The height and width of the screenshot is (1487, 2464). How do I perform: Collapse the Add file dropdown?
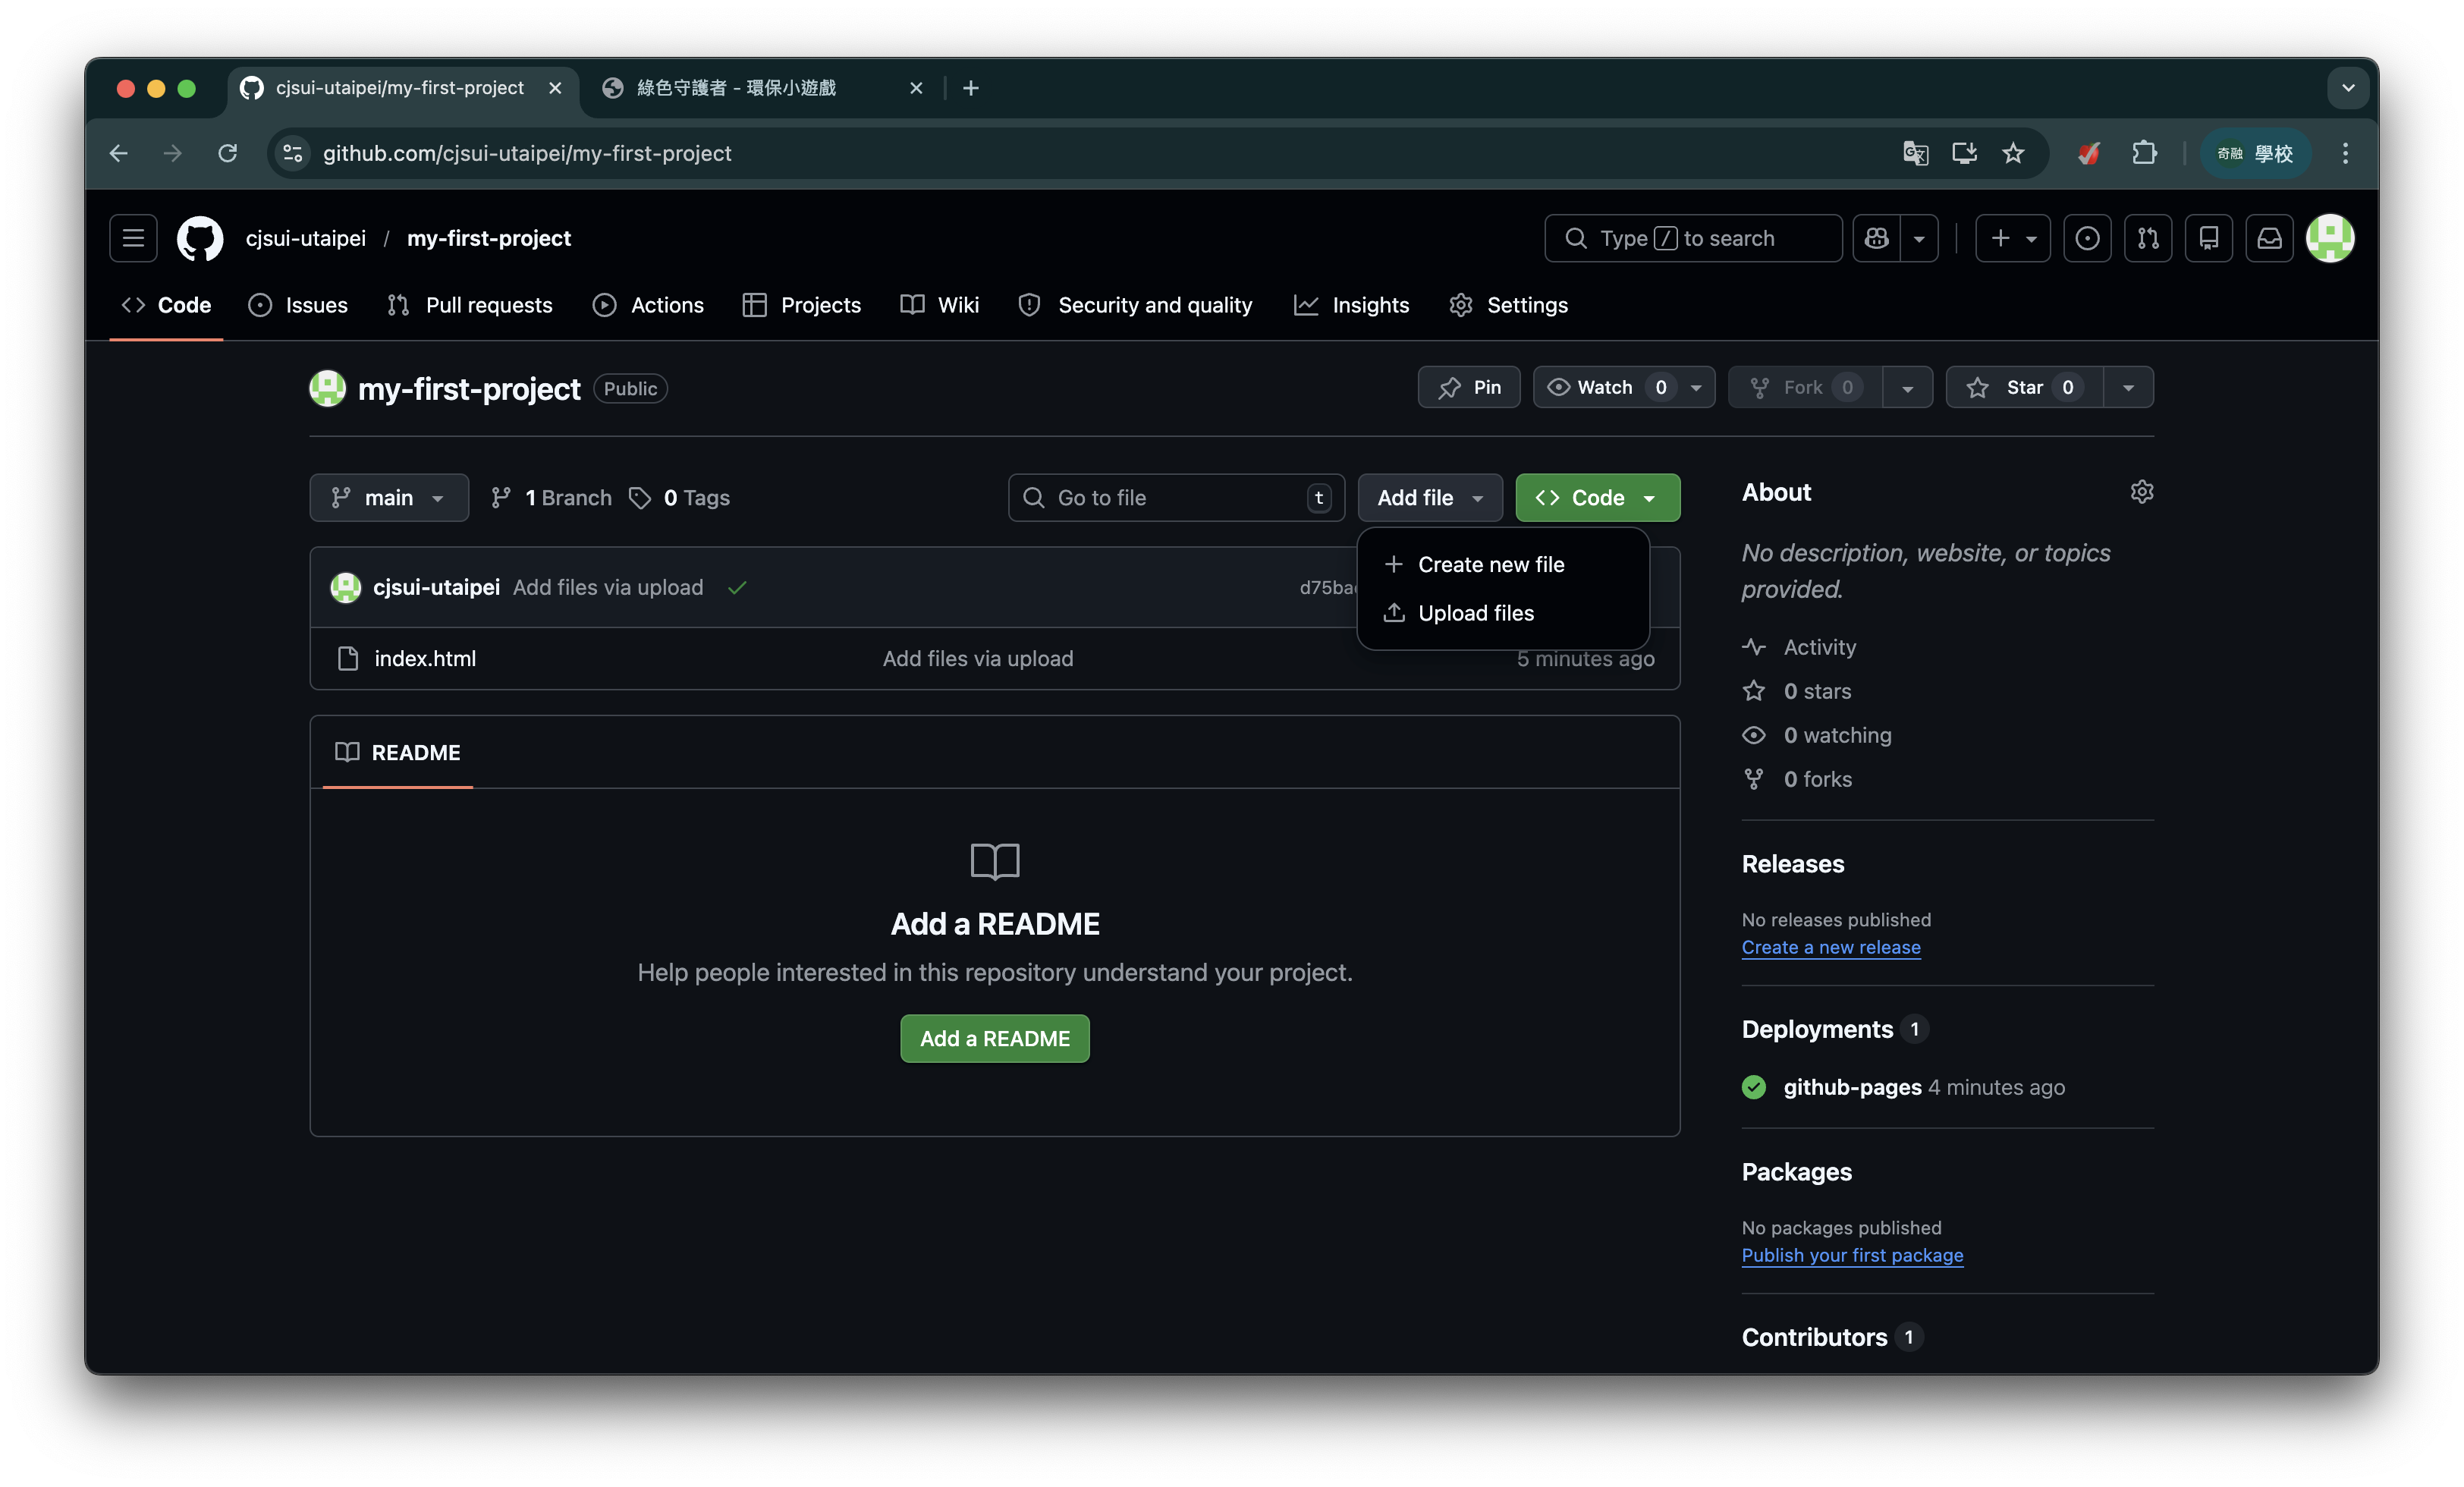tap(1430, 497)
